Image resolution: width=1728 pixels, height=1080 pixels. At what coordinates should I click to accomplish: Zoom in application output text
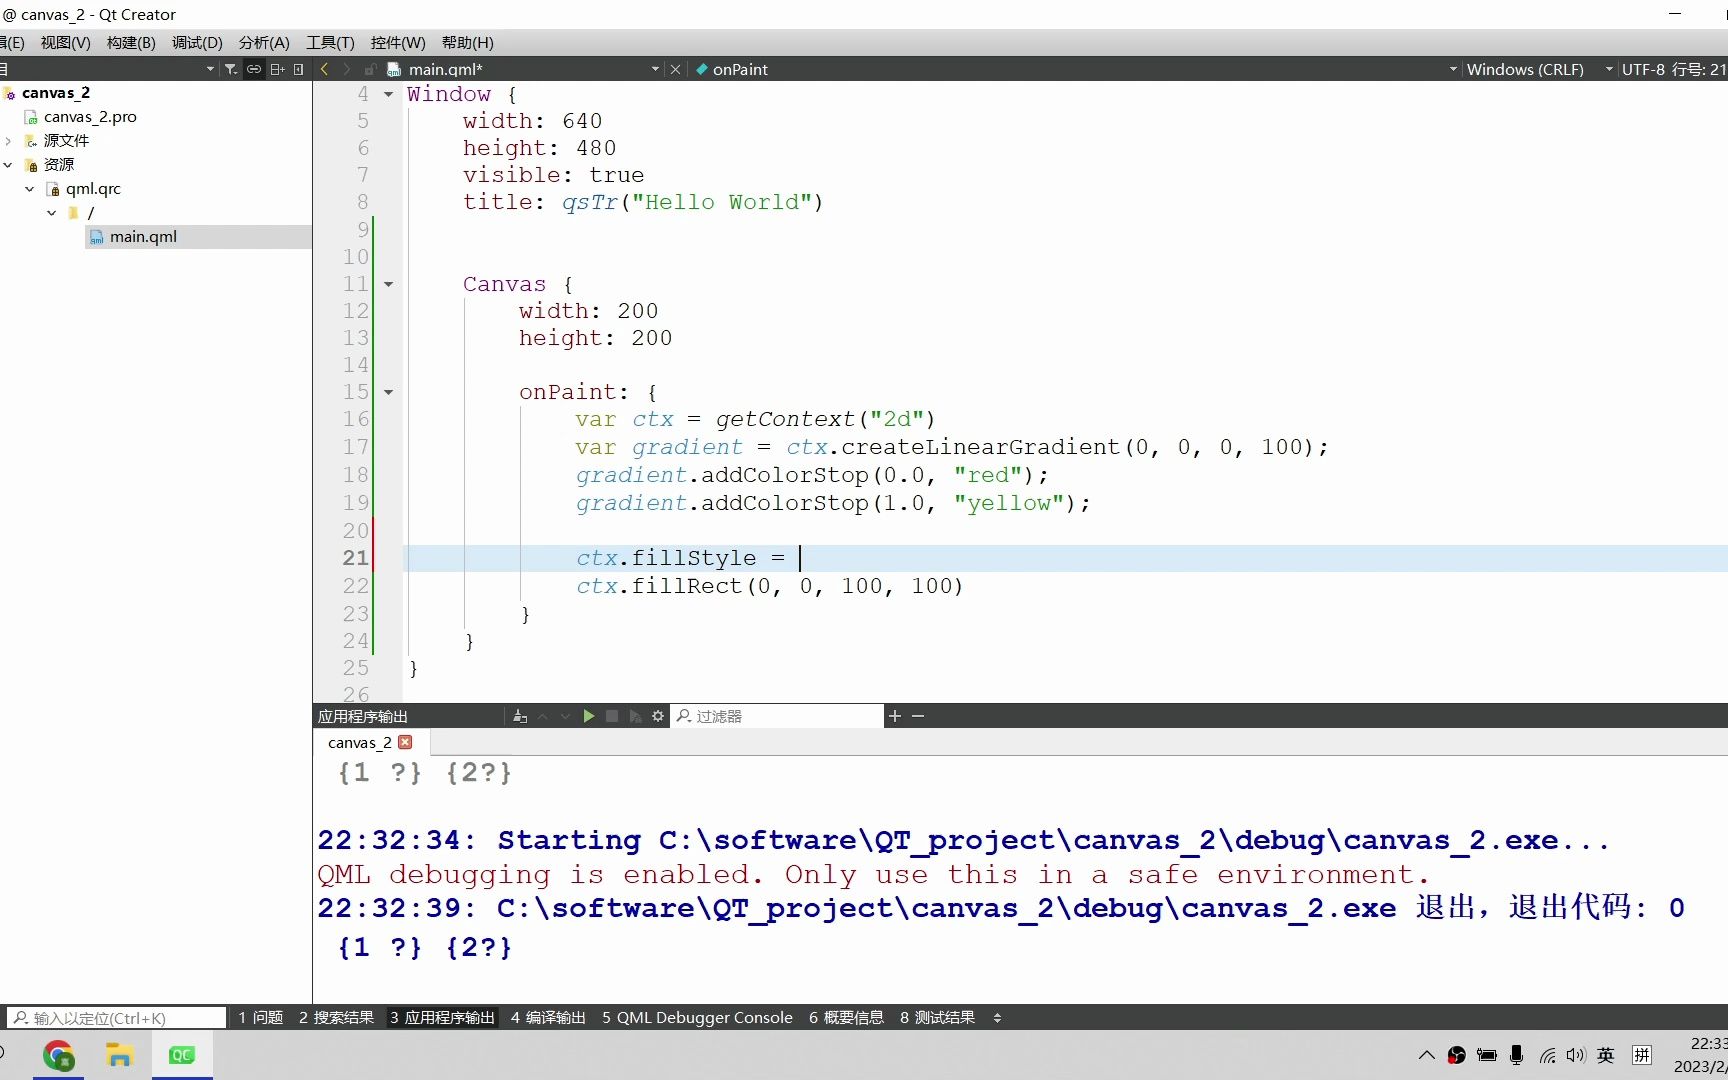tap(895, 716)
